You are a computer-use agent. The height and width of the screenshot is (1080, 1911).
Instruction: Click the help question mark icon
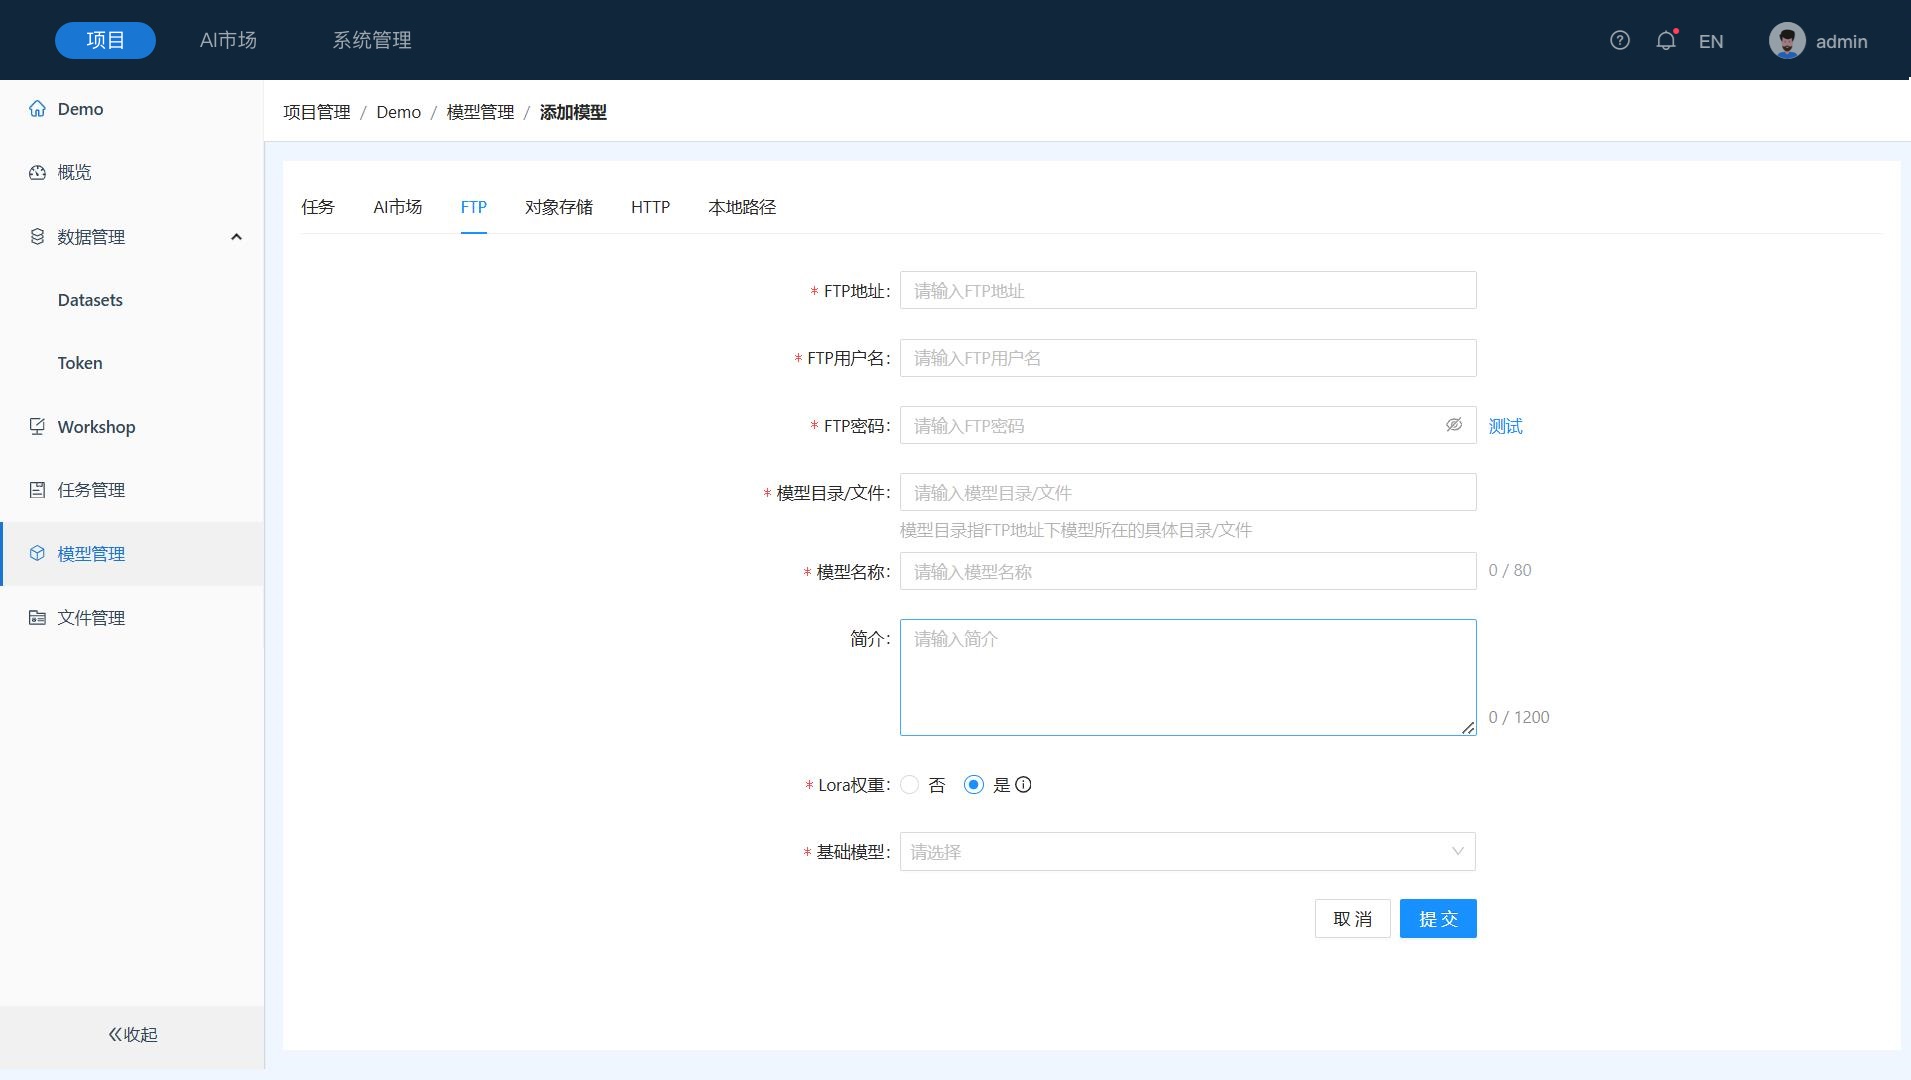[1619, 41]
